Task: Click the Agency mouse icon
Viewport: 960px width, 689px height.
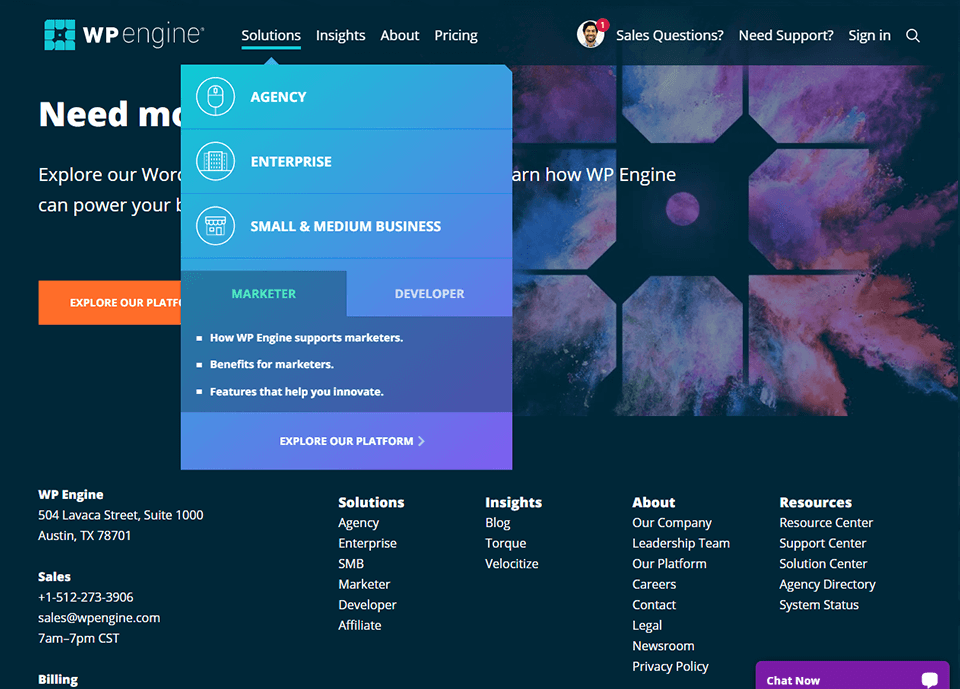Action: click(216, 97)
